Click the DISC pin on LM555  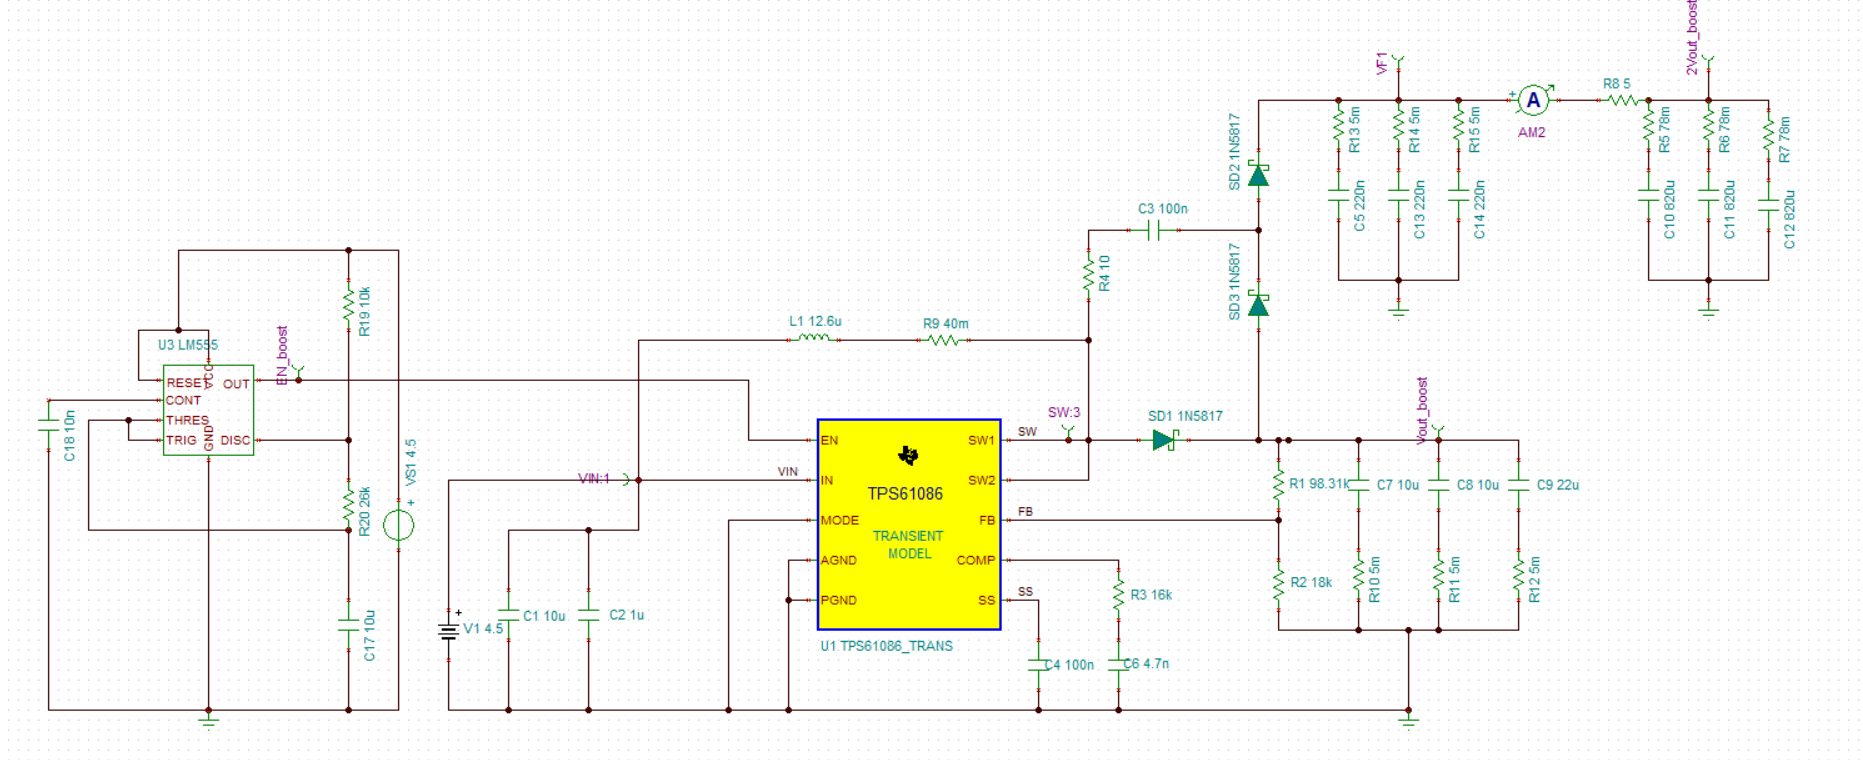coord(235,440)
